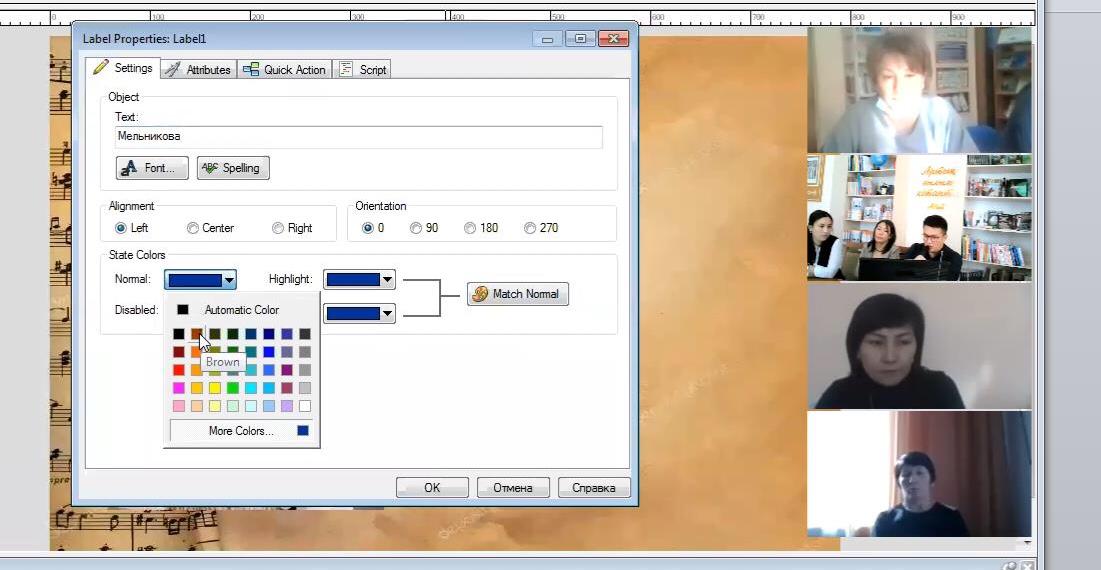Screen dimensions: 1101x570
Task: Click the label Text input field
Action: (x=358, y=137)
